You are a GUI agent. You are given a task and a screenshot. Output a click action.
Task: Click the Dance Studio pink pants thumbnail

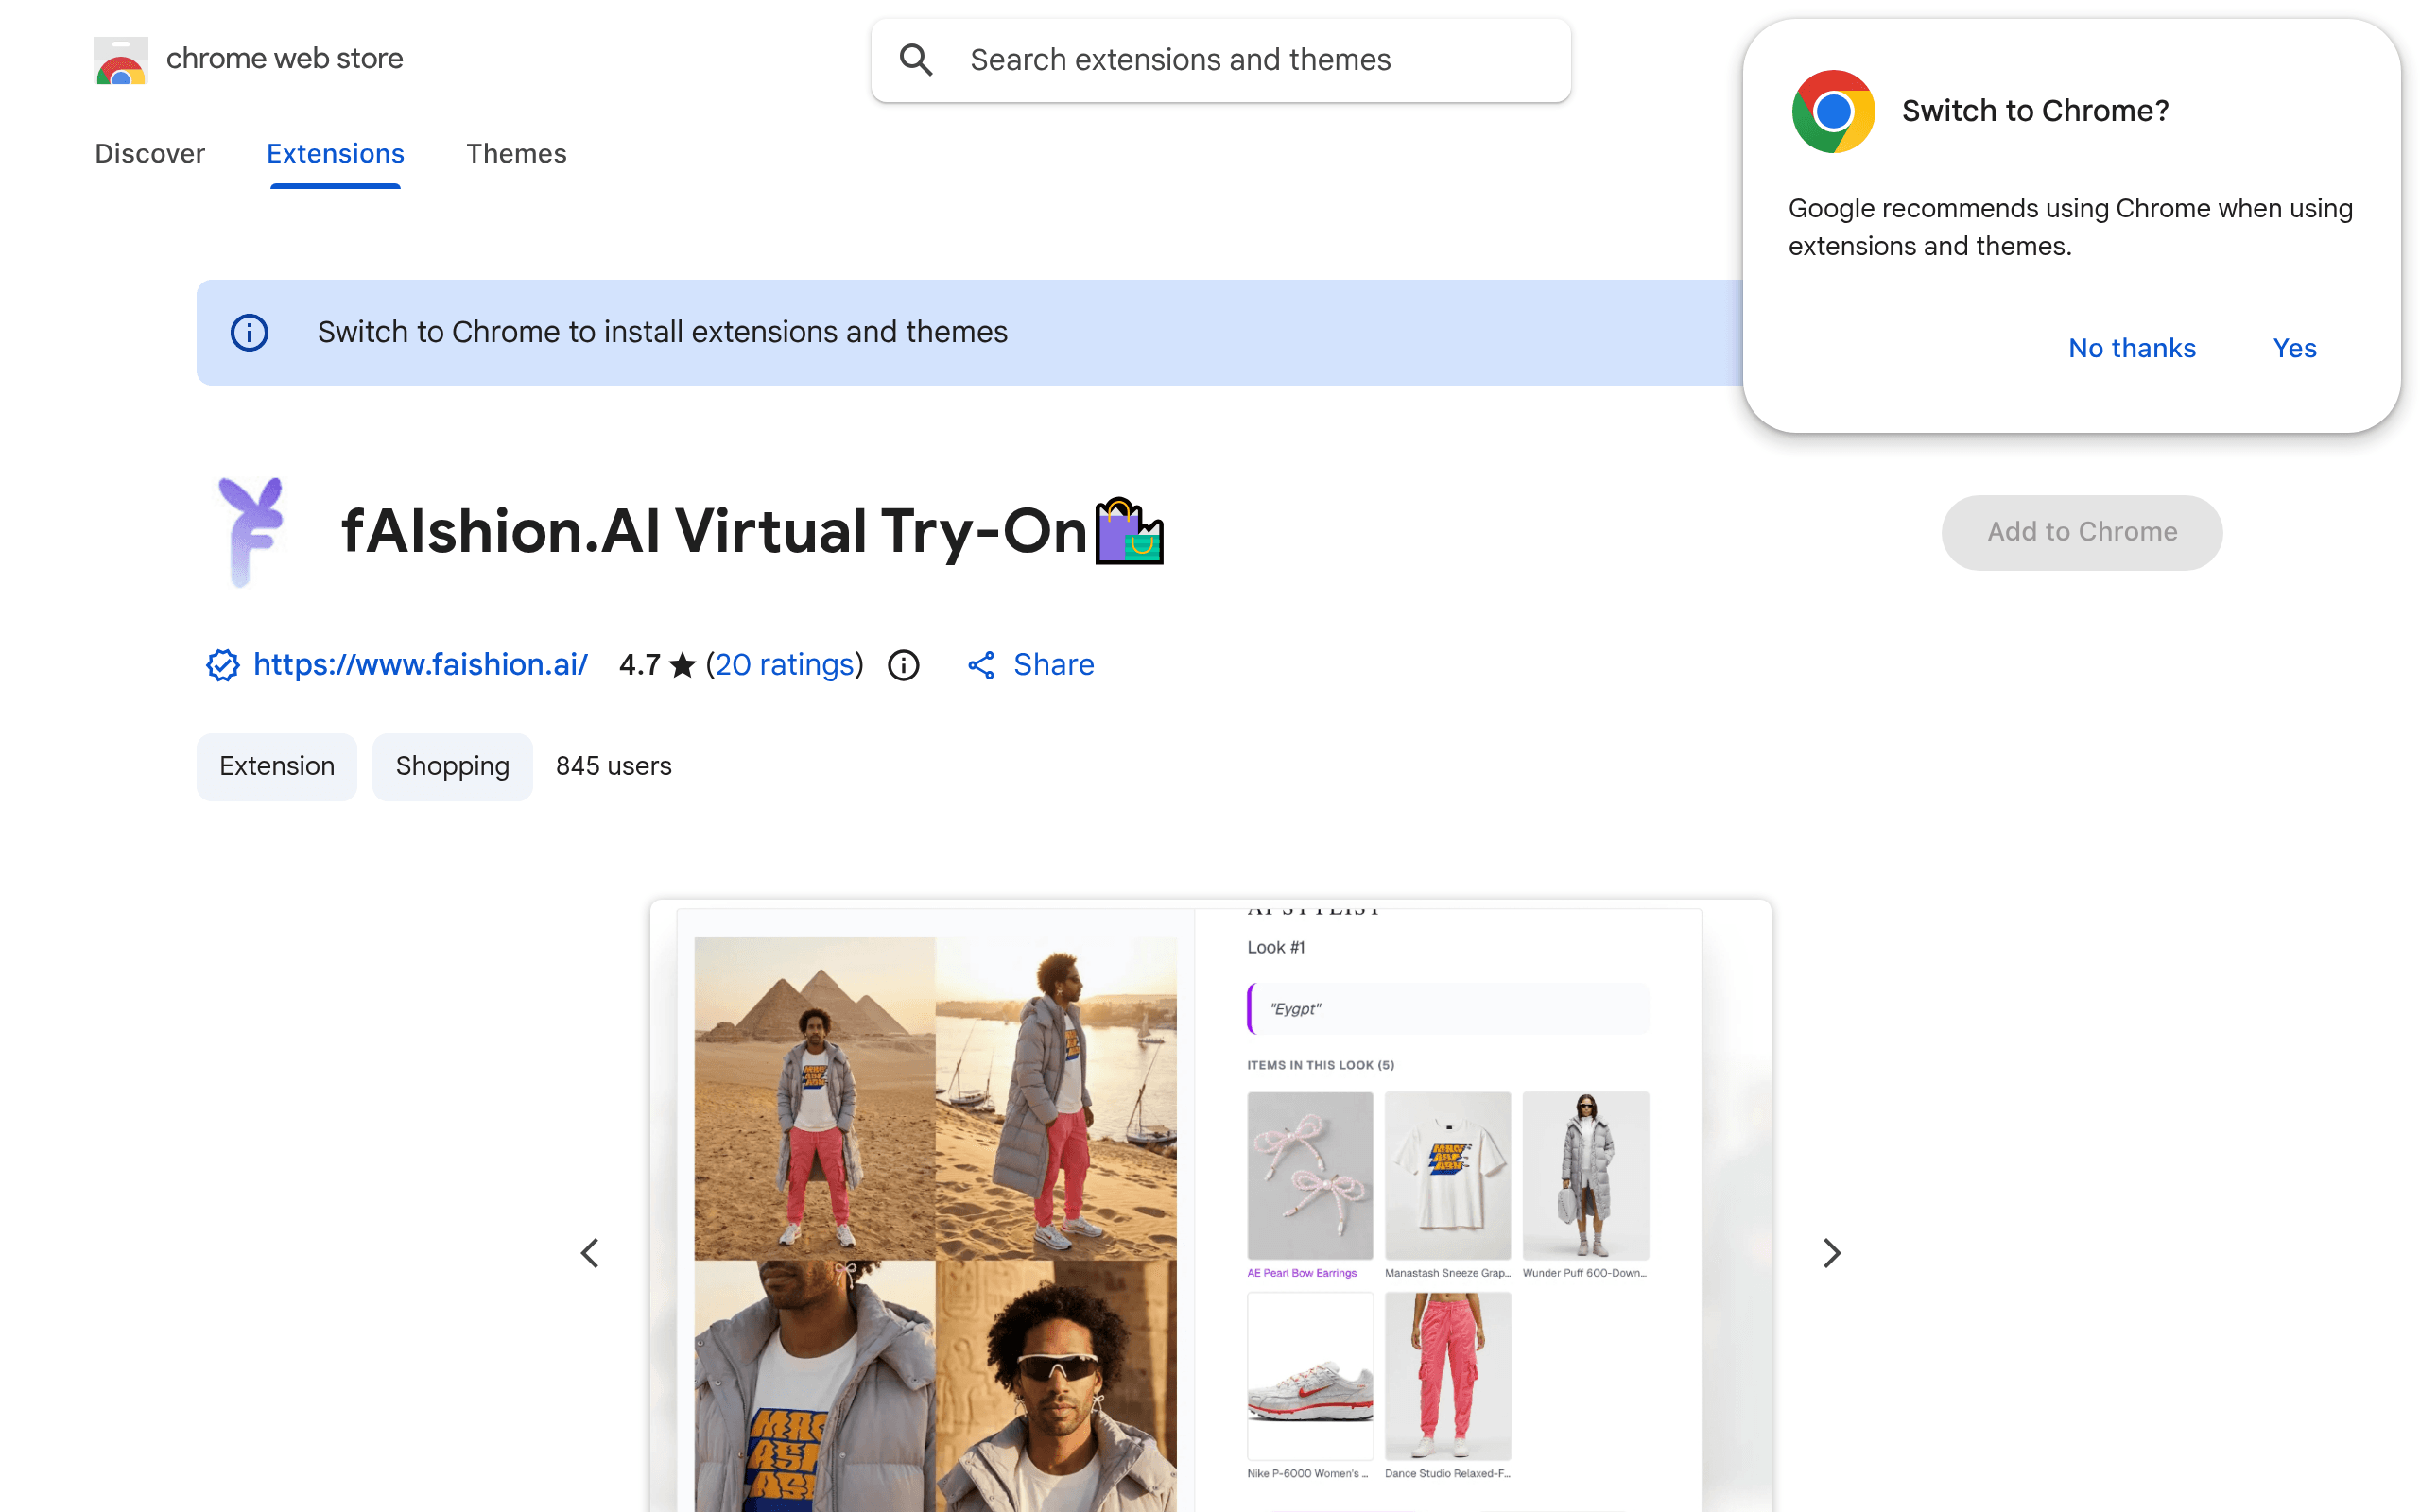[1447, 1376]
